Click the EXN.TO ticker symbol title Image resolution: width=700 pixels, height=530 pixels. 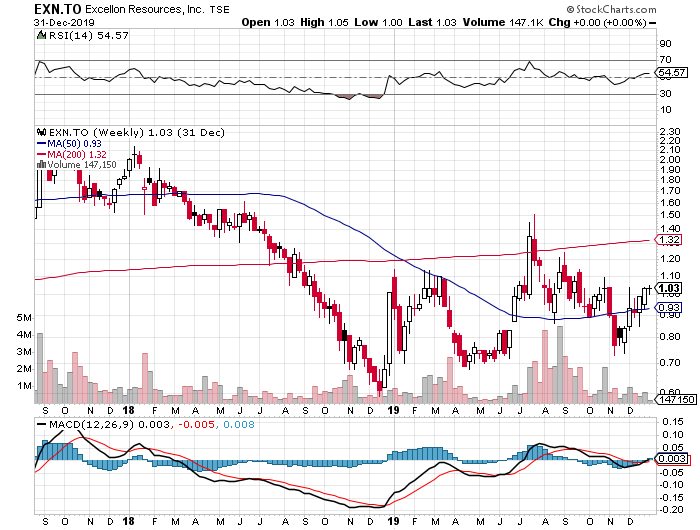click(58, 9)
